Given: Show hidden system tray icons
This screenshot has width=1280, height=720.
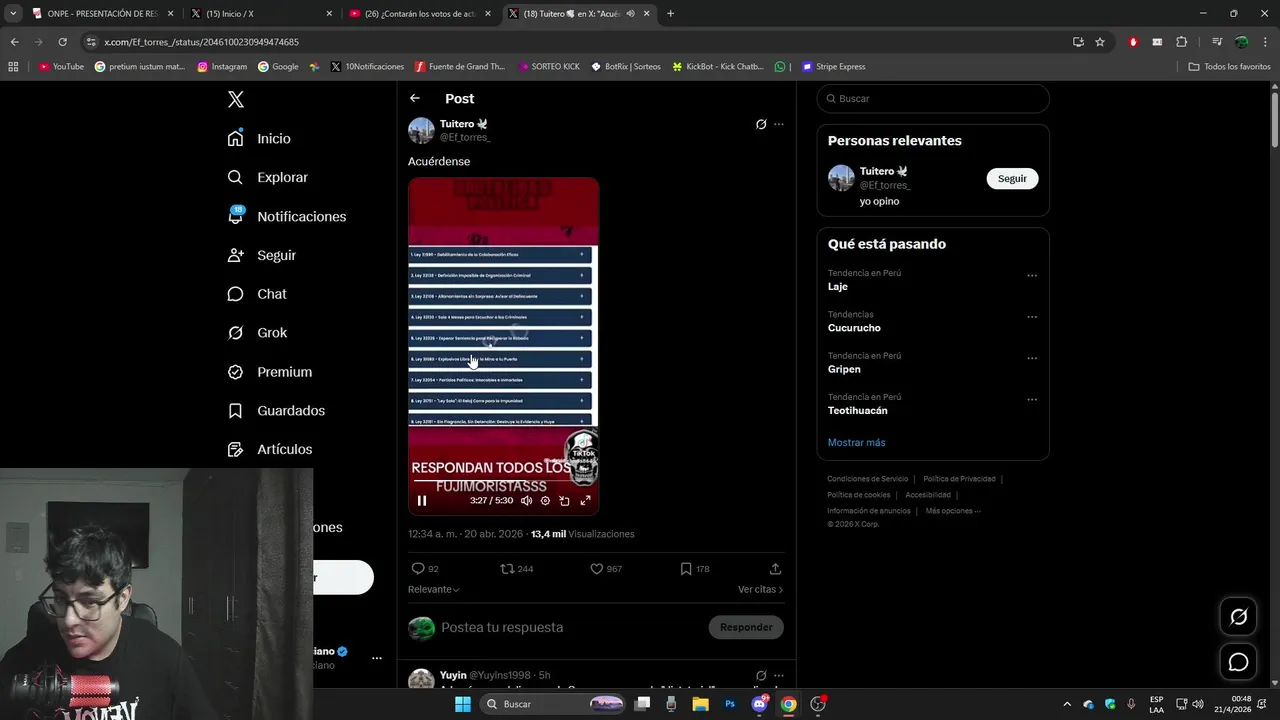Looking at the screenshot, I should pyautogui.click(x=1067, y=704).
